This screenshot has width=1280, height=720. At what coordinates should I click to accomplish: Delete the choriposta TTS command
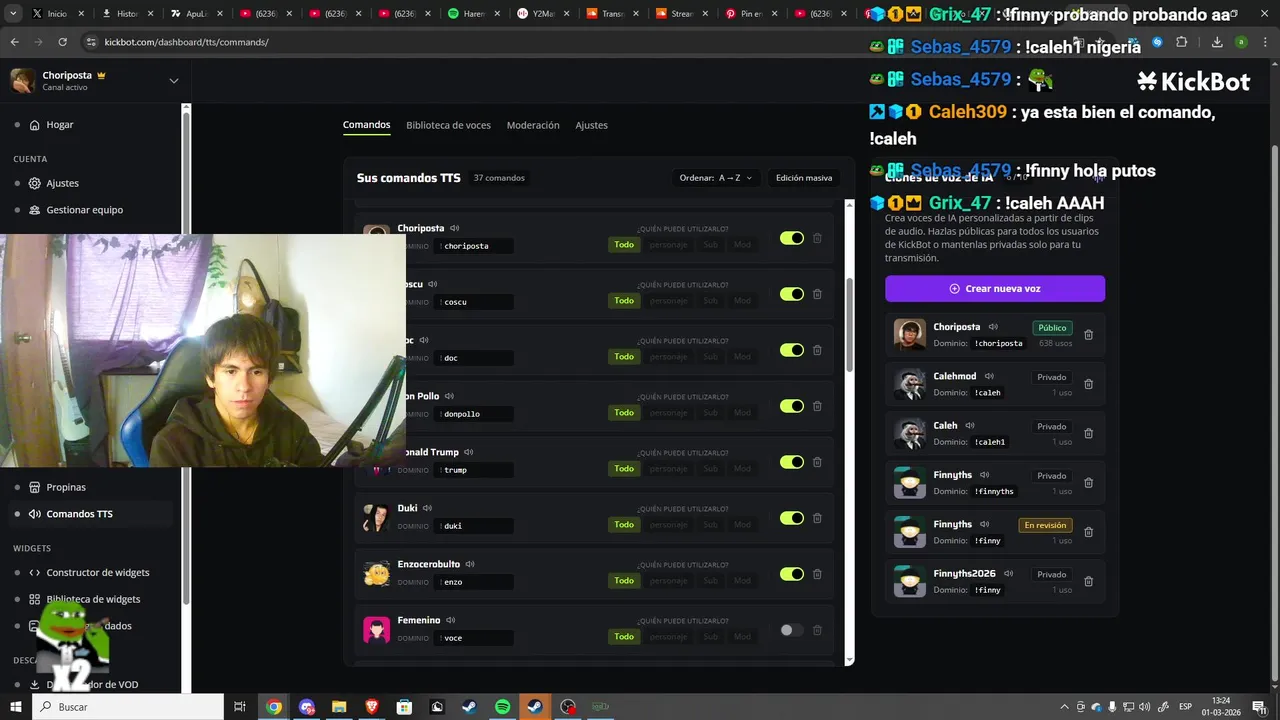[817, 238]
